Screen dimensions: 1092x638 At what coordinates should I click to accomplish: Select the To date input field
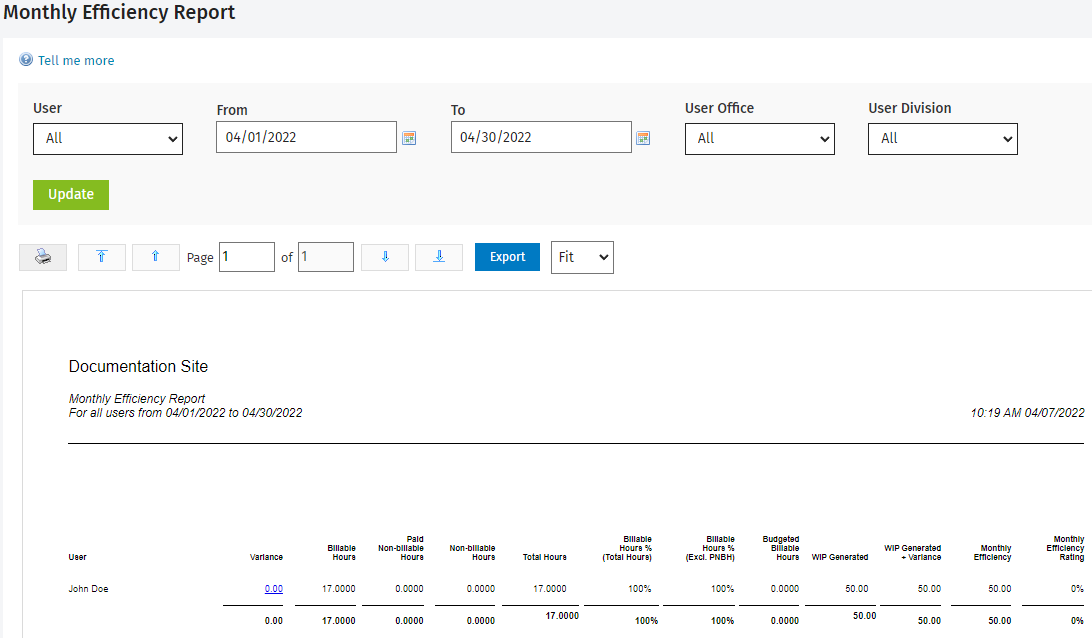[540, 136]
